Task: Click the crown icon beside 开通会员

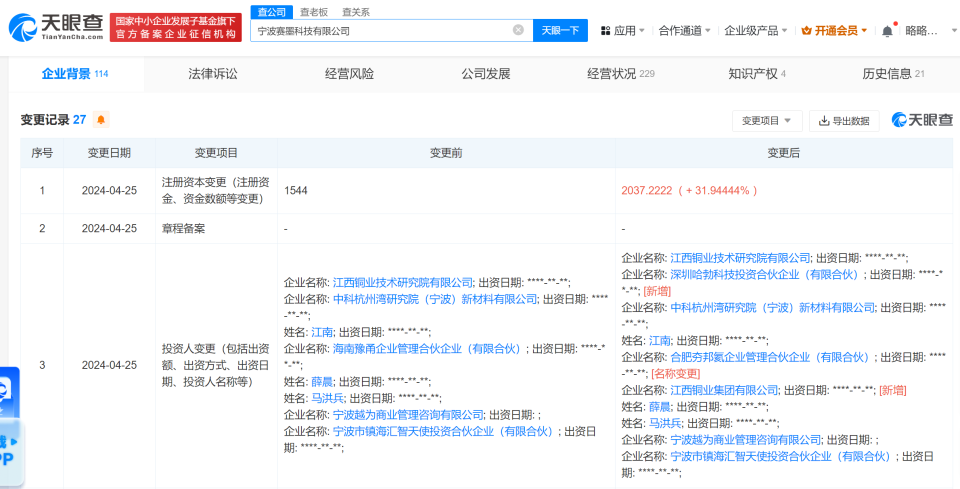Action: [806, 31]
